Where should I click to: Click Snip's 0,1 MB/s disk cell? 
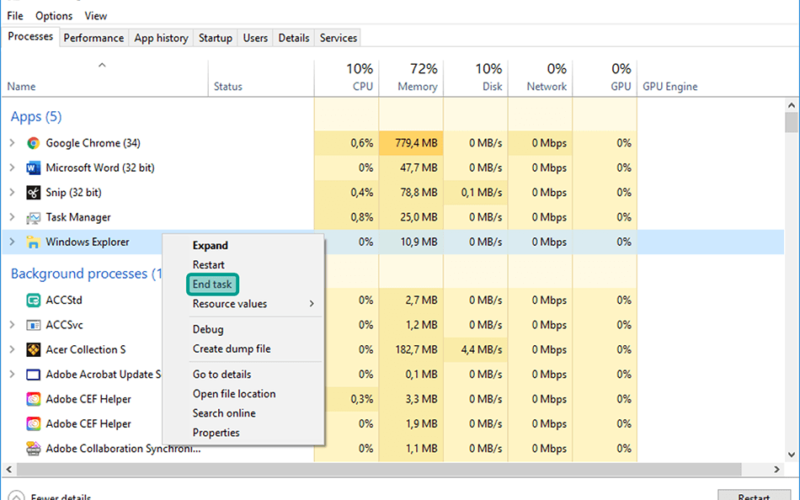[x=476, y=192]
